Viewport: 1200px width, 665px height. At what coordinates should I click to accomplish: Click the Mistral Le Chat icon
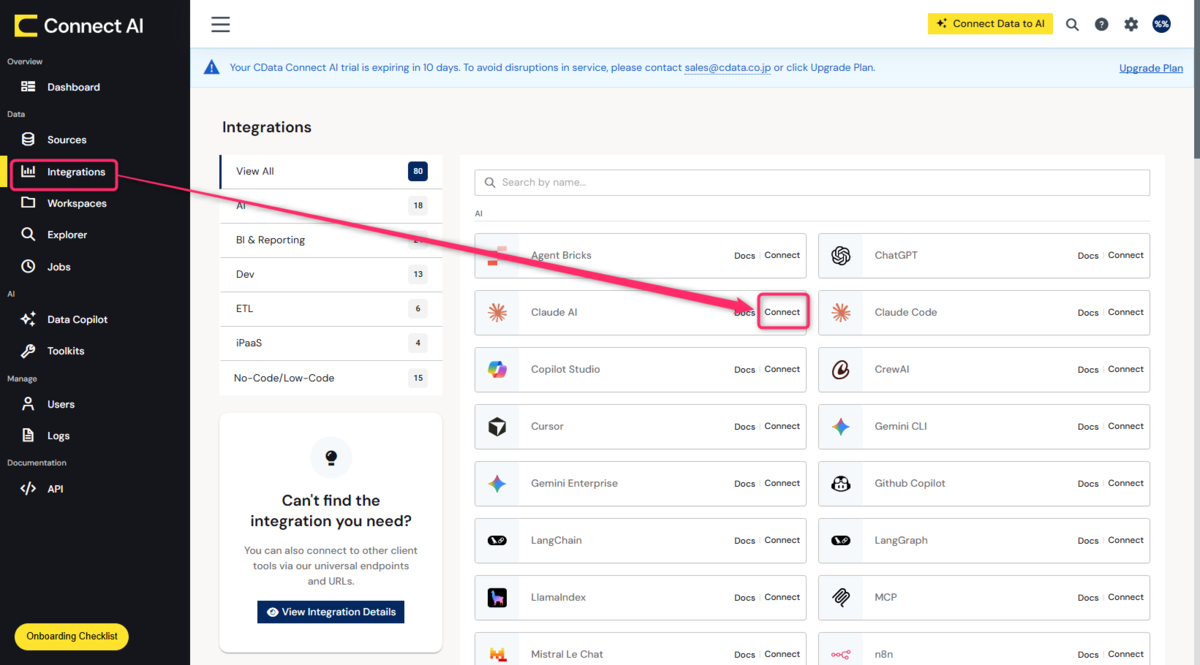(497, 655)
